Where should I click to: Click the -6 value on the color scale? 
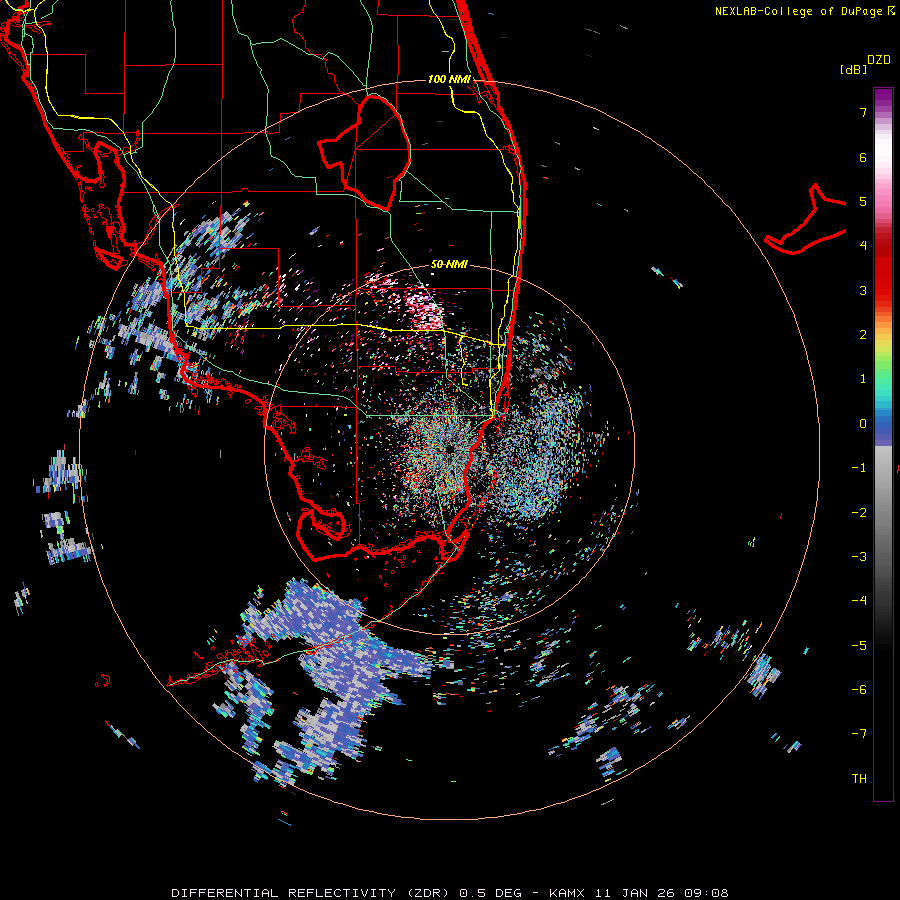(859, 690)
